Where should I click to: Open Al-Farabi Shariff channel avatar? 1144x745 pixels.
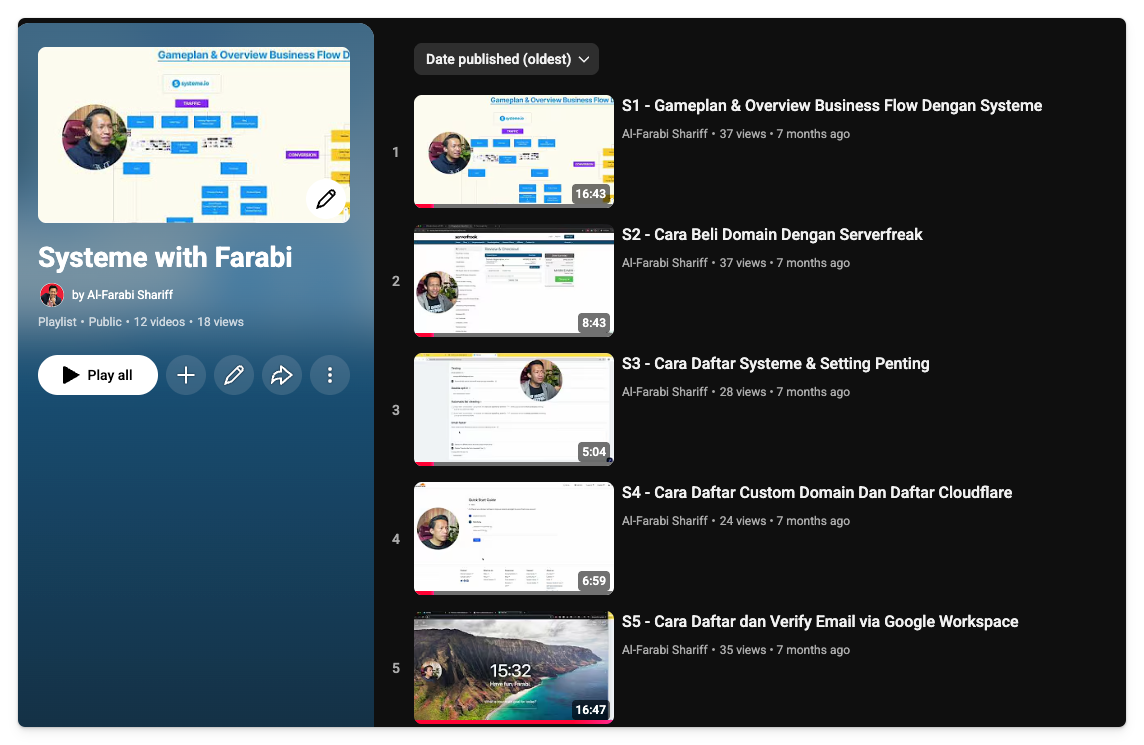click(51, 295)
